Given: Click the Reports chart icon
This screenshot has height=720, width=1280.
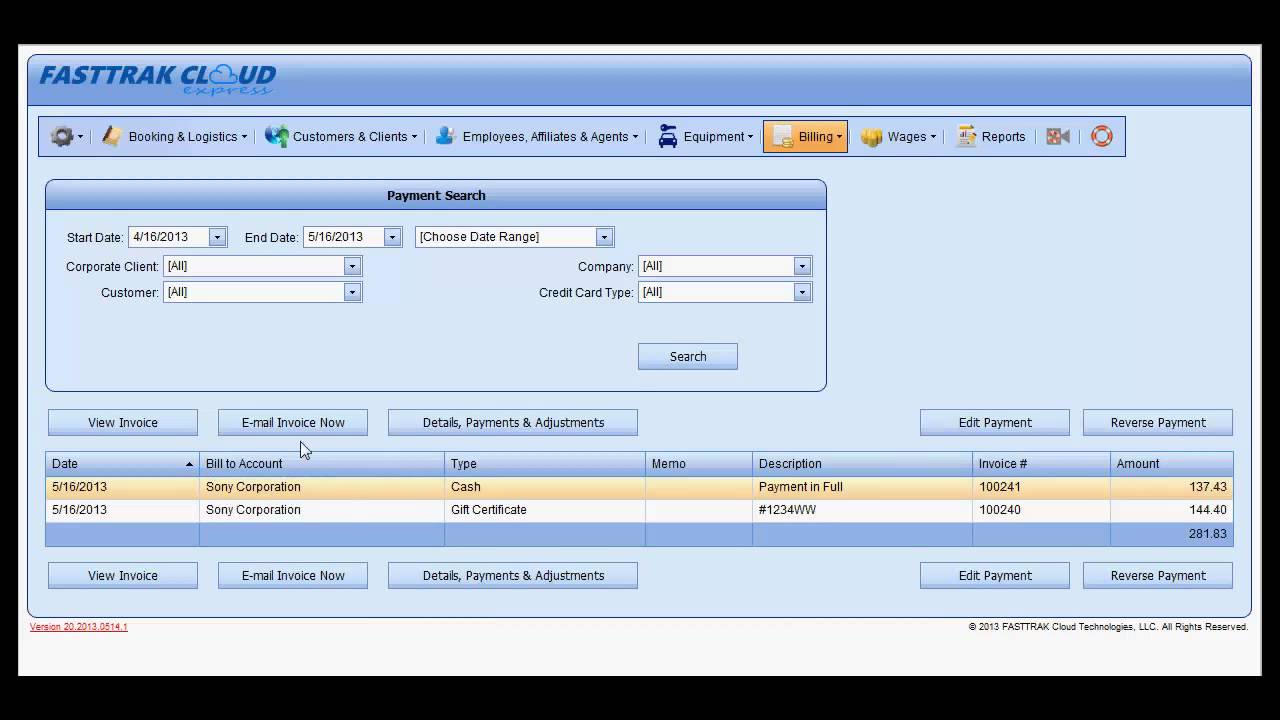Looking at the screenshot, I should pos(966,137).
